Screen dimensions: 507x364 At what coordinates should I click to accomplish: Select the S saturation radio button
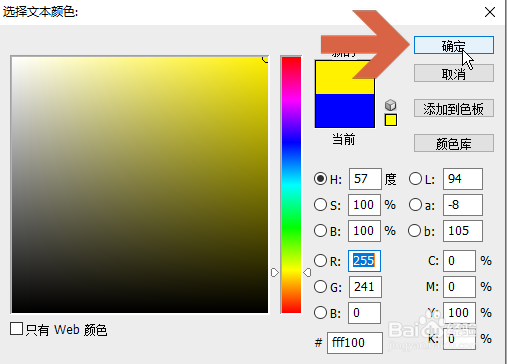320,205
